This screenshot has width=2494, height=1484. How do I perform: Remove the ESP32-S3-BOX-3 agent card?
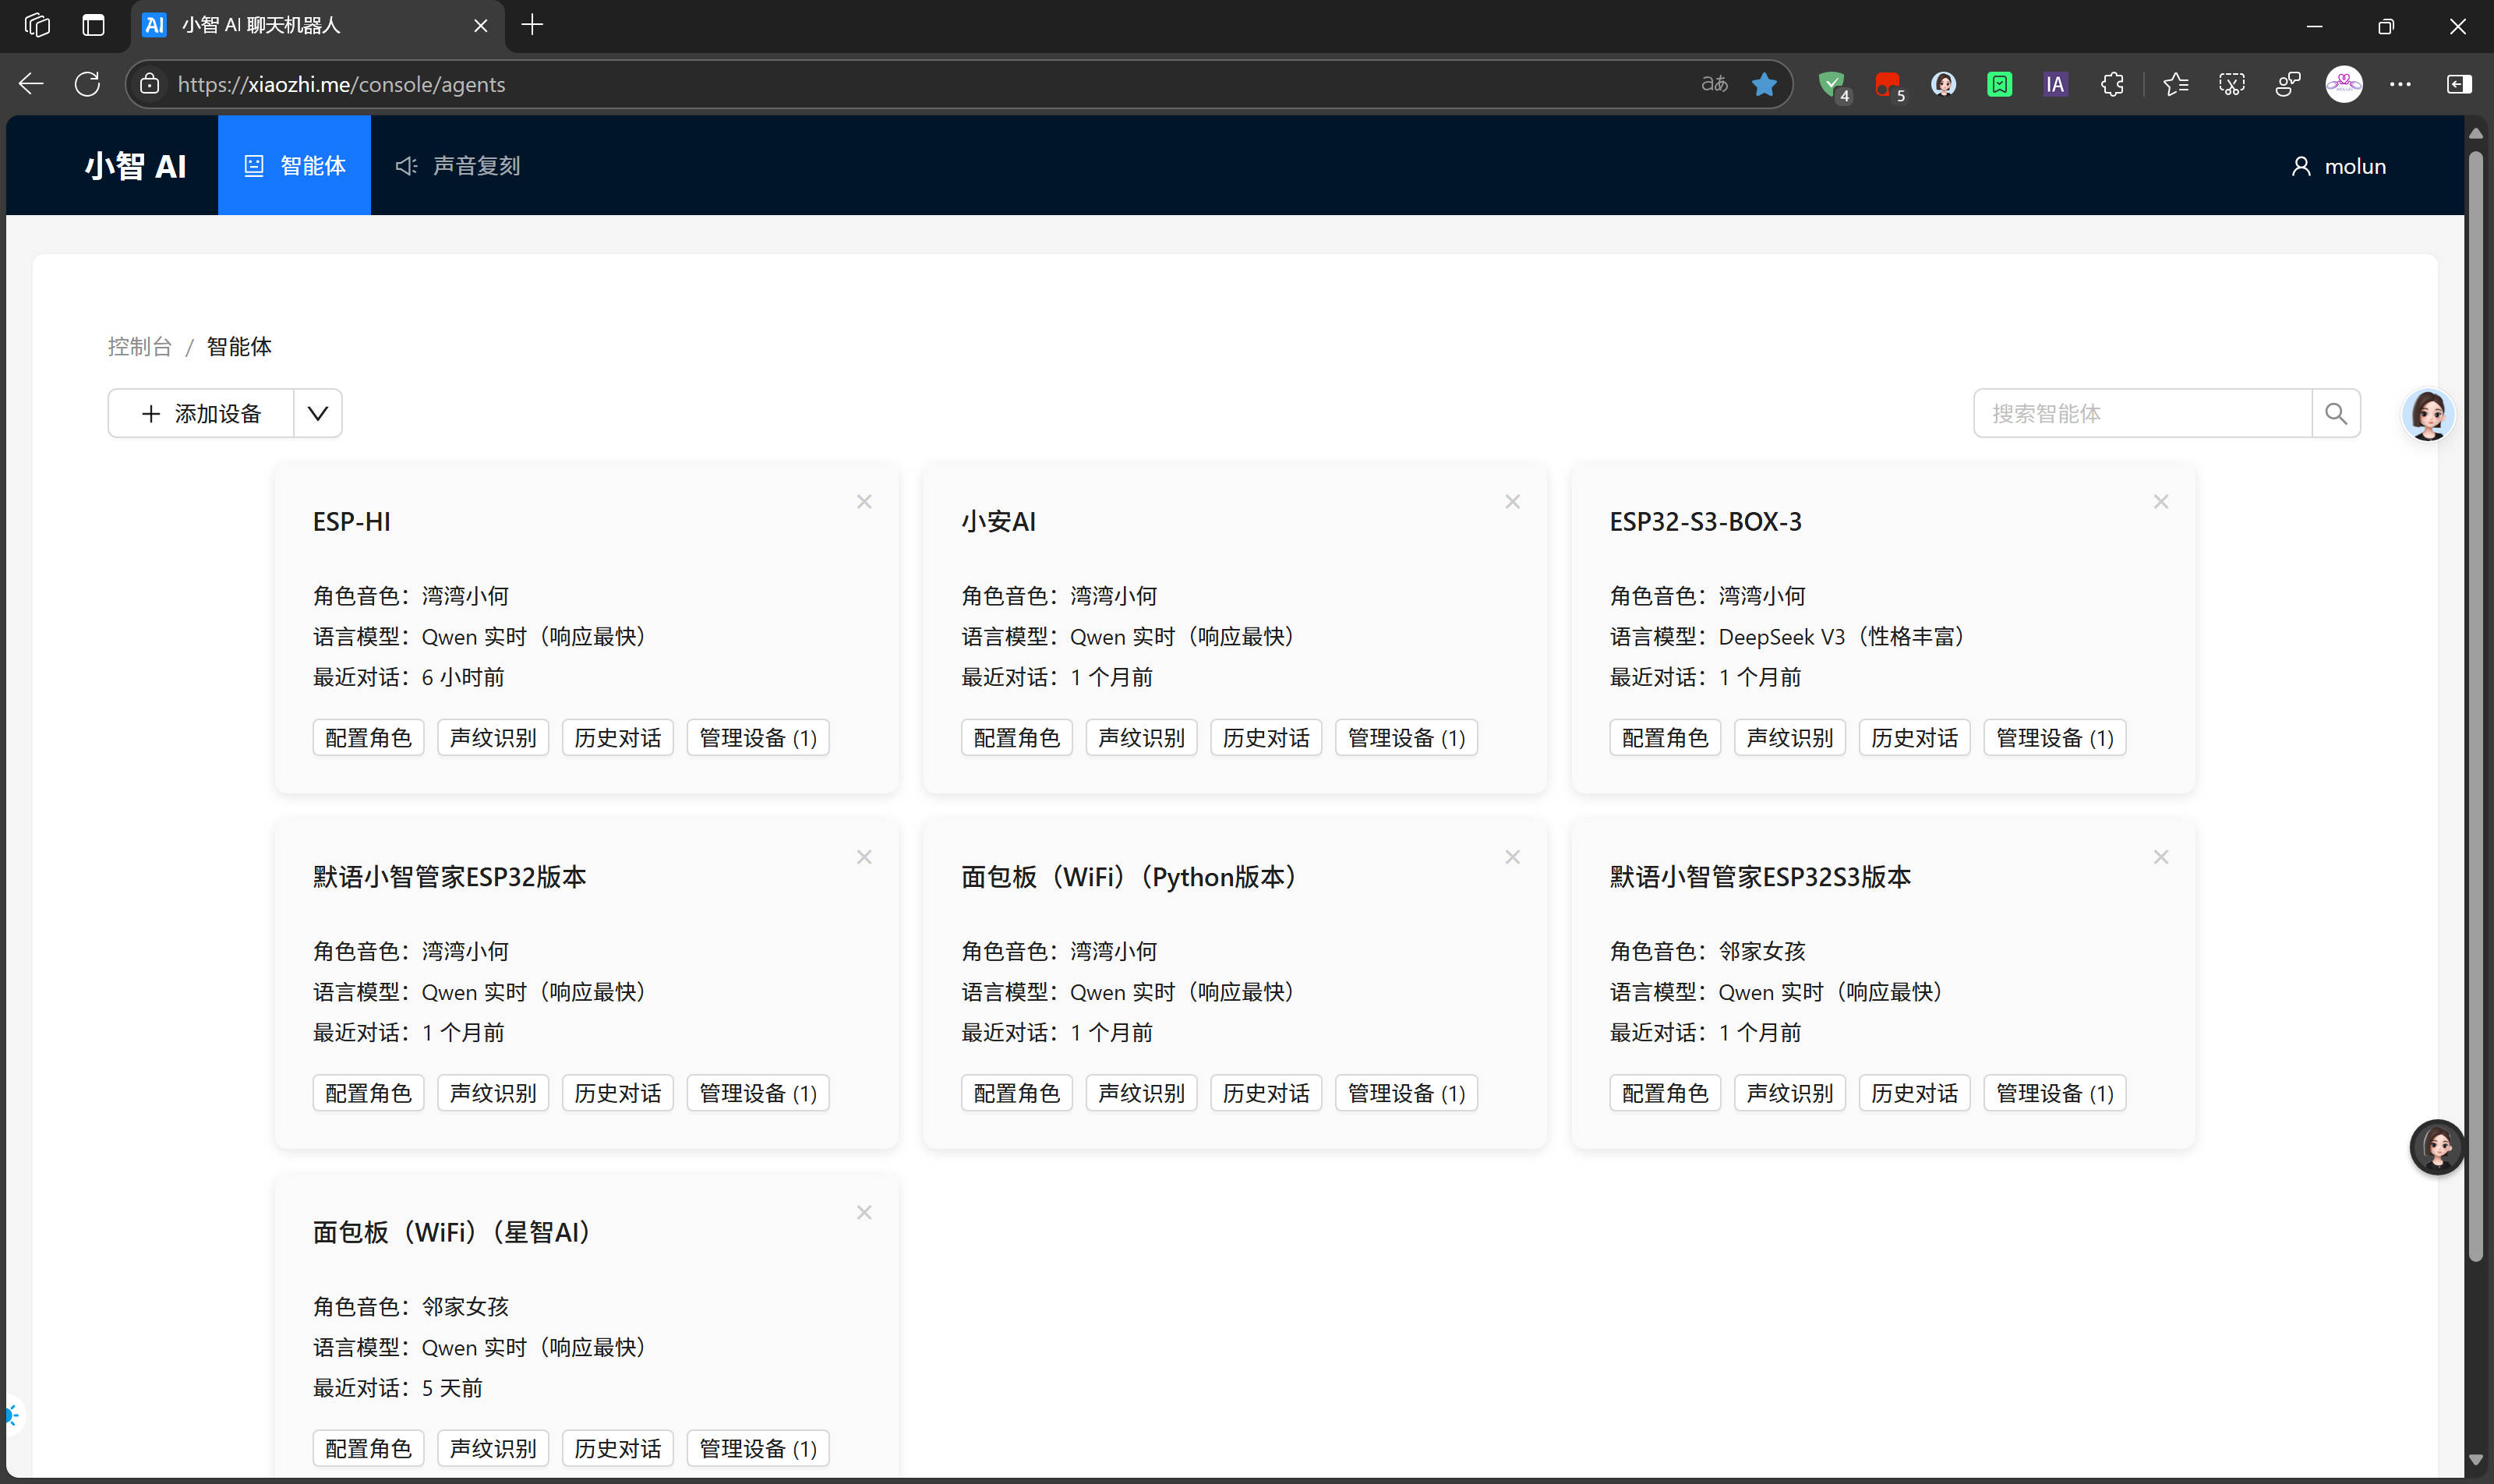(x=2160, y=501)
